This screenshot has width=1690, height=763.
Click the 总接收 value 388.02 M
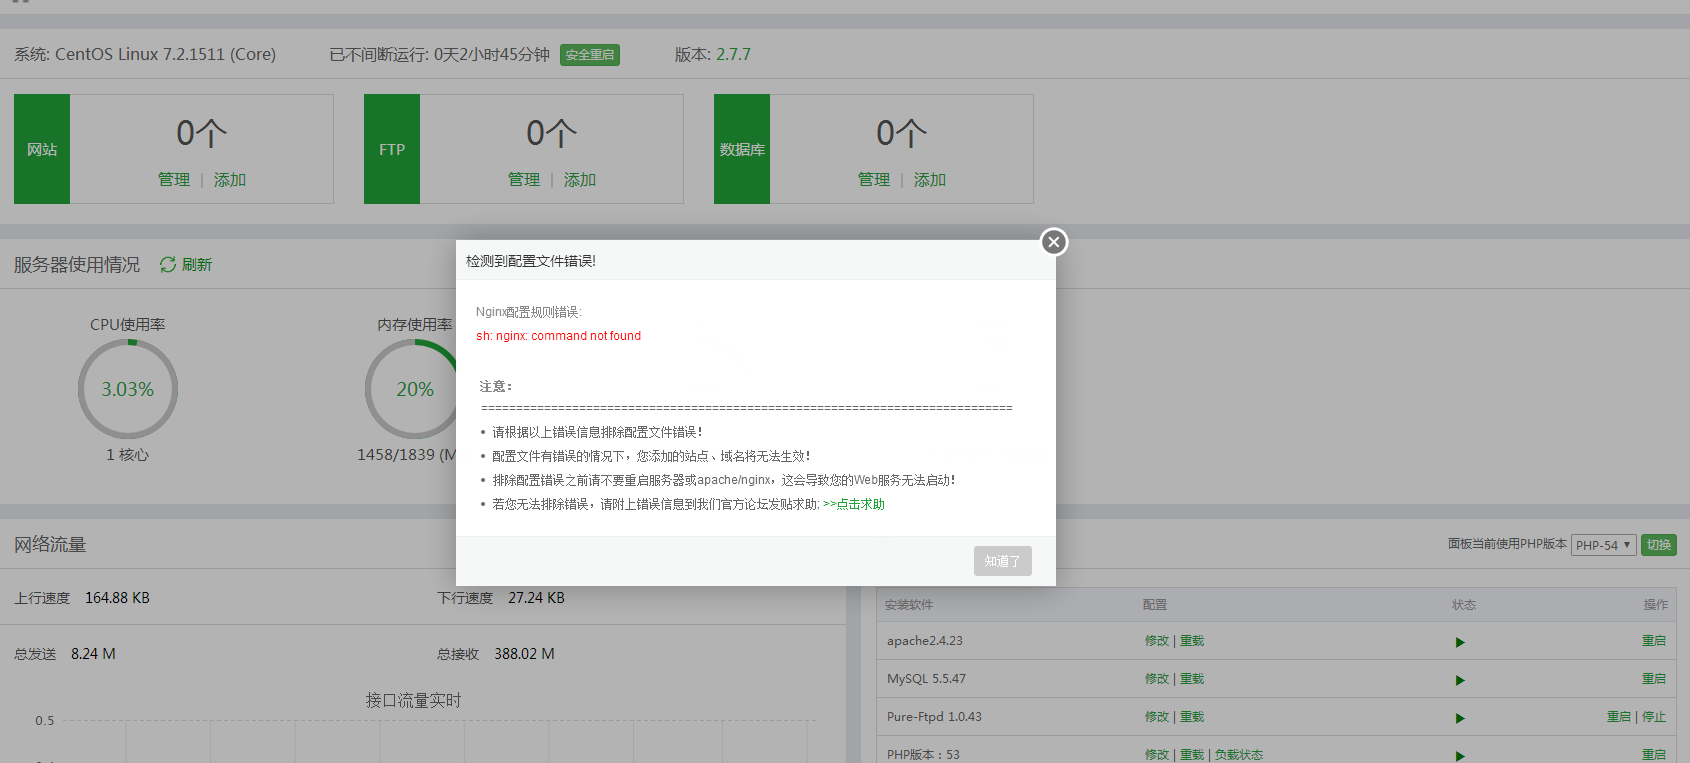click(524, 654)
